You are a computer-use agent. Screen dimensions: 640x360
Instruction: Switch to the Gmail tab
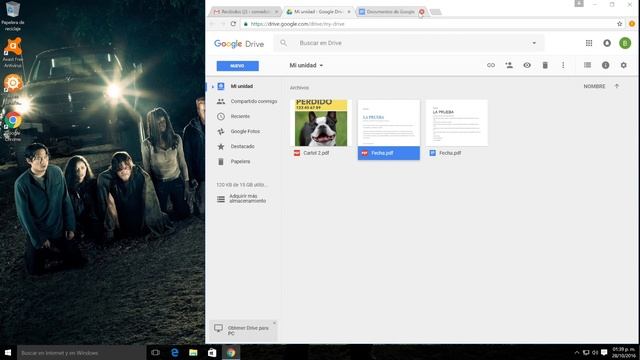click(x=245, y=12)
